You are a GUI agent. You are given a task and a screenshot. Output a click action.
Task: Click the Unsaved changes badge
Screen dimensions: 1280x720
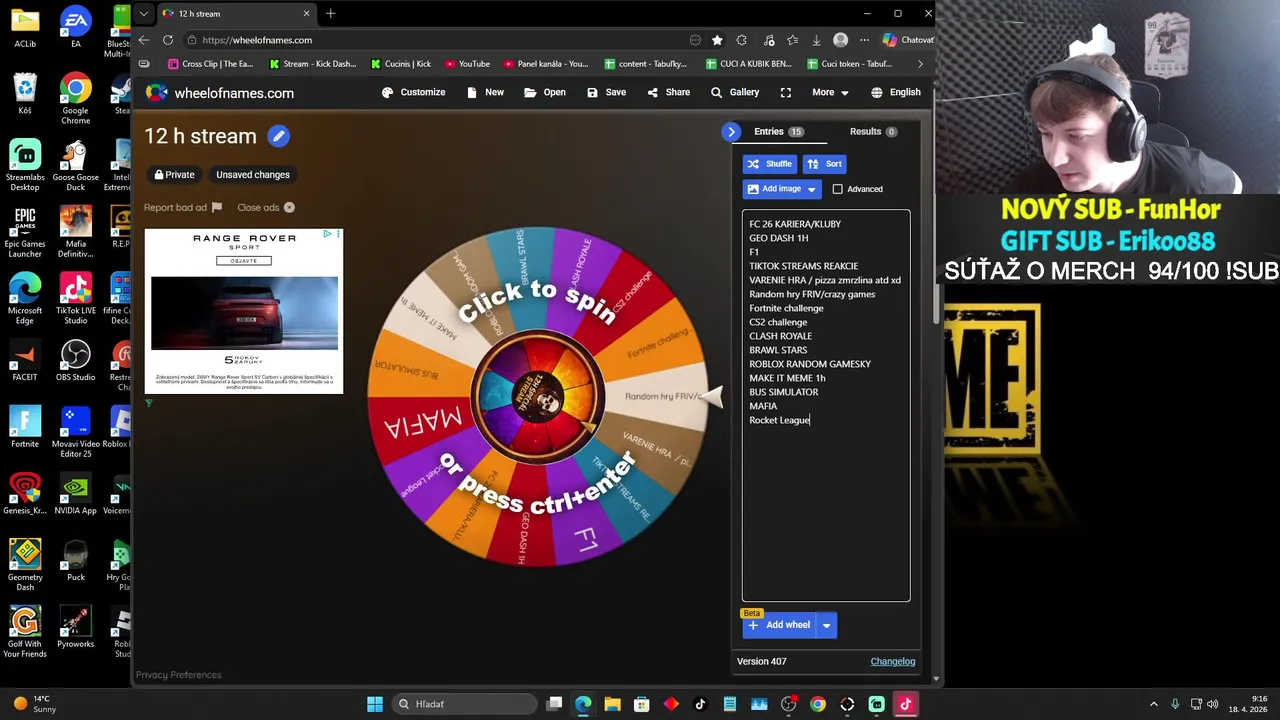(x=253, y=175)
